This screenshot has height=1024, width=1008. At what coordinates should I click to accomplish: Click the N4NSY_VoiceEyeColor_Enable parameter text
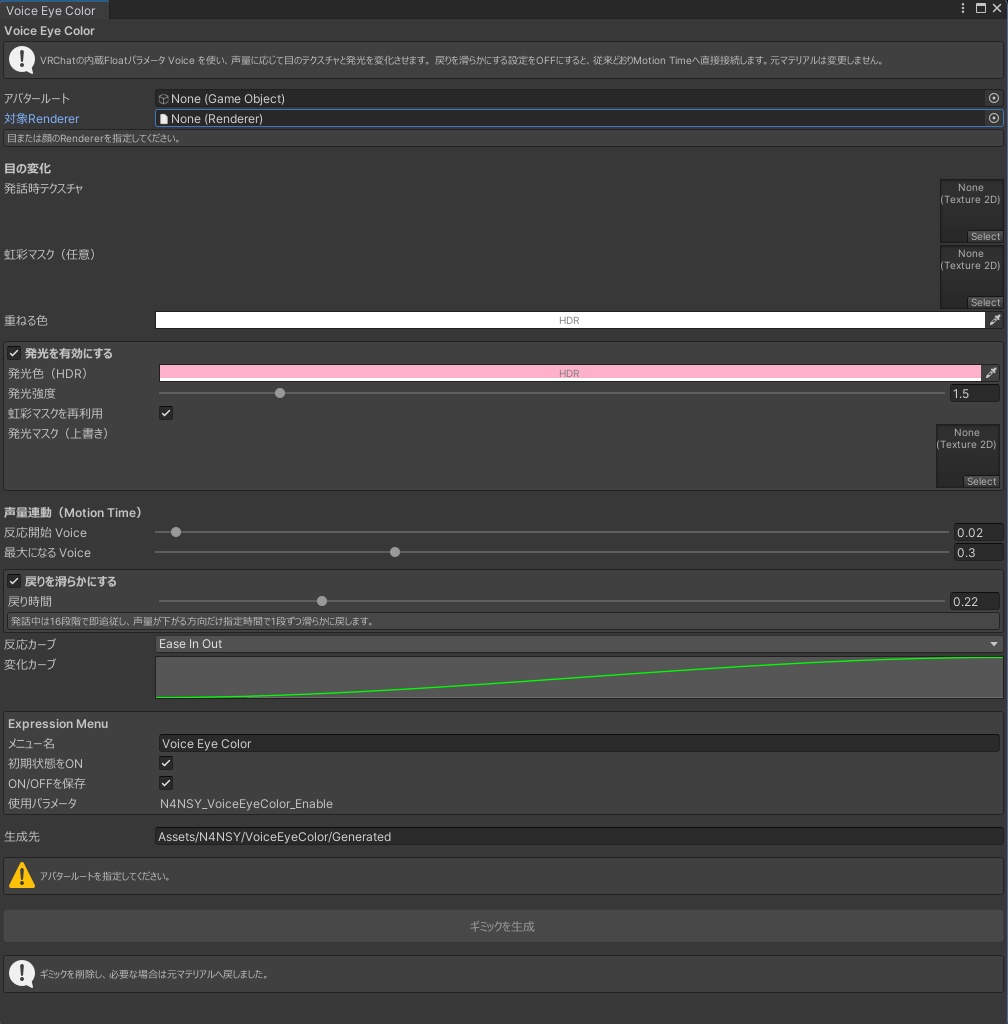point(246,803)
